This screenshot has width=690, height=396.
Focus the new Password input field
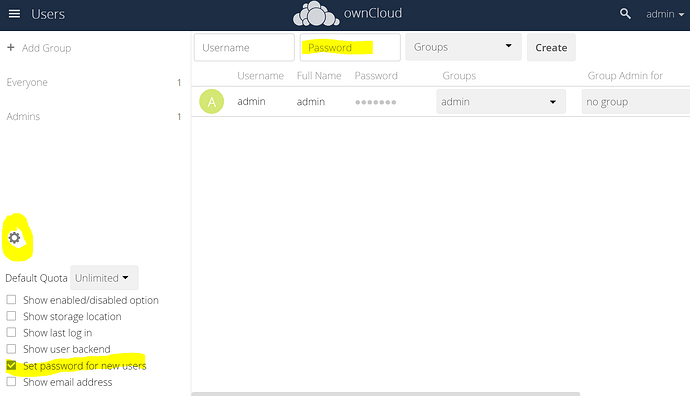coord(350,48)
